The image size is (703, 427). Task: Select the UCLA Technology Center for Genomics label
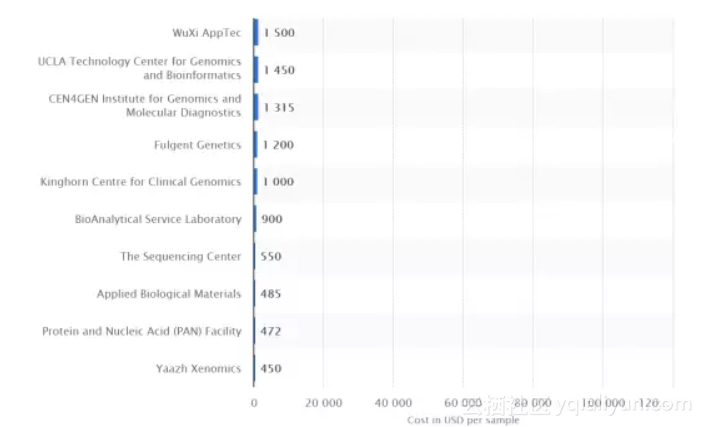coord(139,68)
